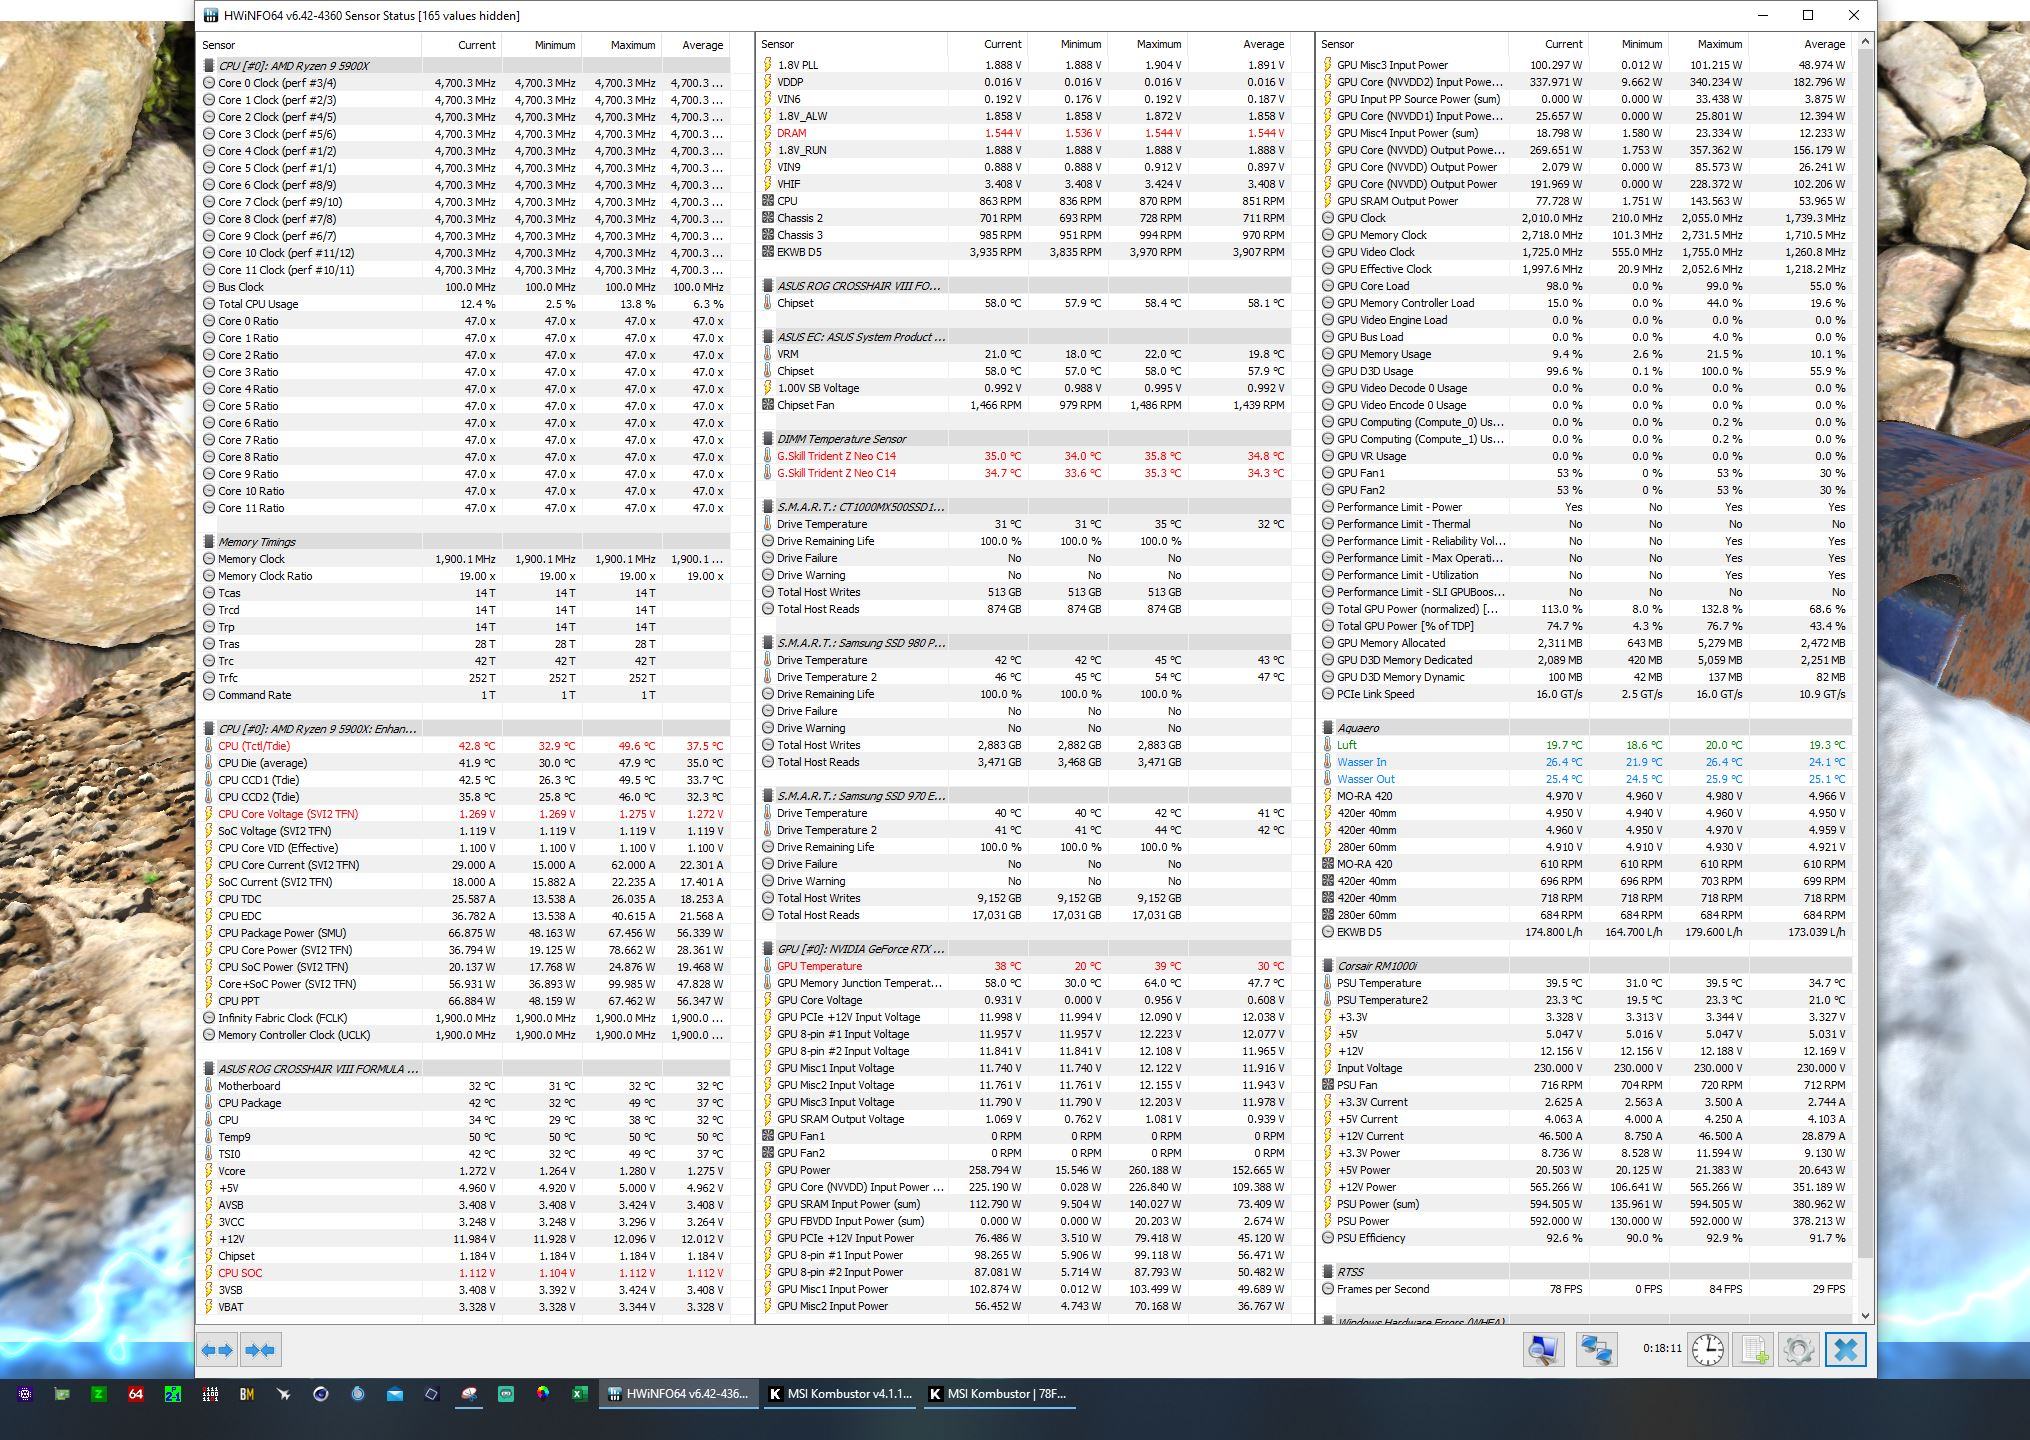Reset the elapsed time clock icon

tap(1708, 1350)
